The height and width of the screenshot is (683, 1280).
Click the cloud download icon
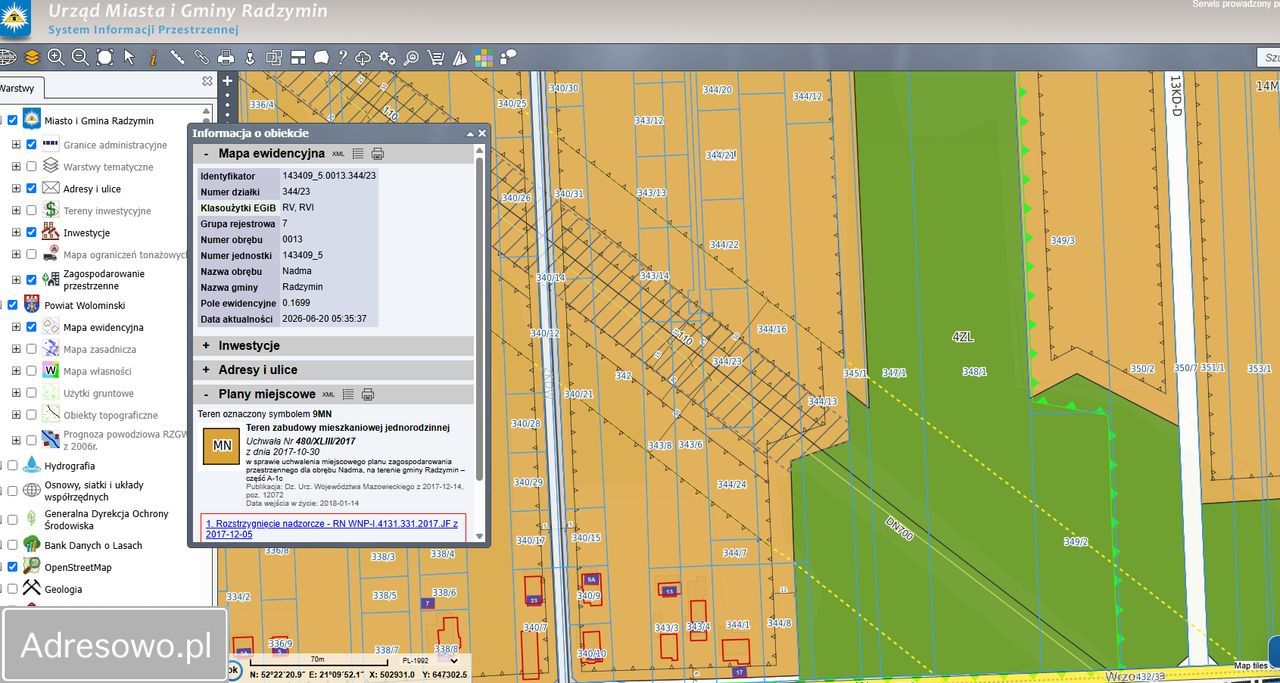[363, 57]
